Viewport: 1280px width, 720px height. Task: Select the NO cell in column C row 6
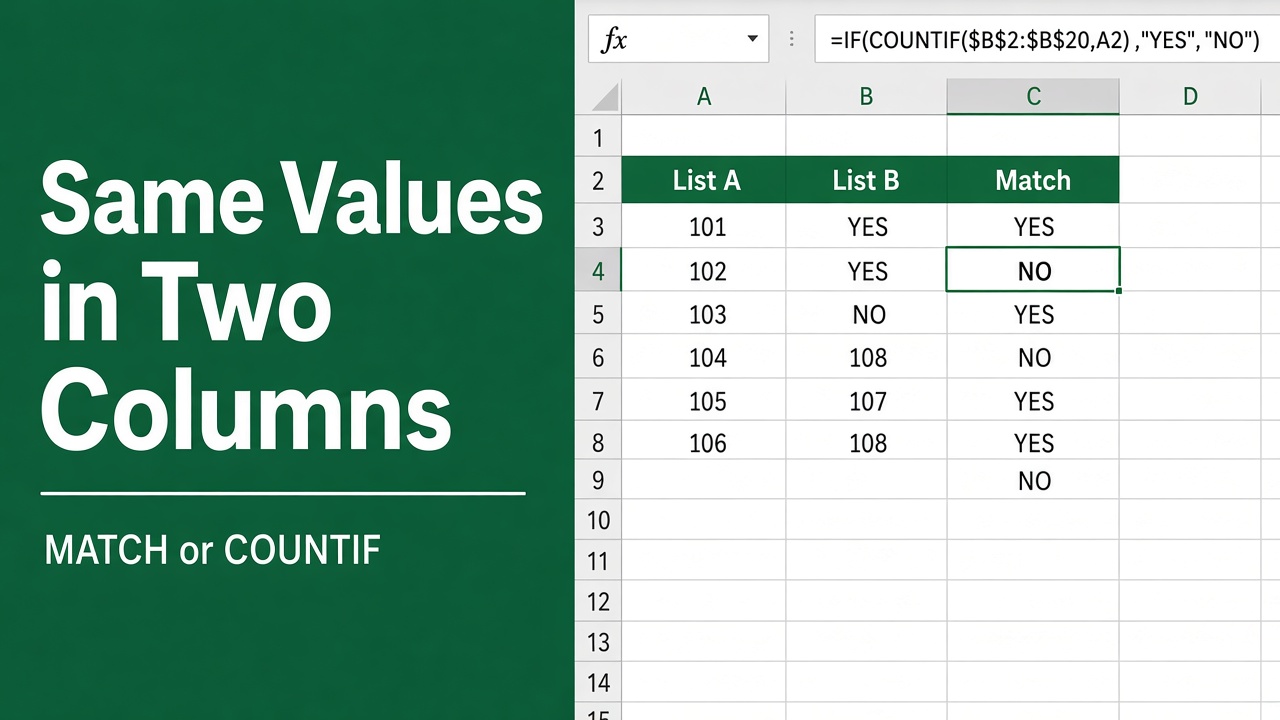click(x=1033, y=358)
